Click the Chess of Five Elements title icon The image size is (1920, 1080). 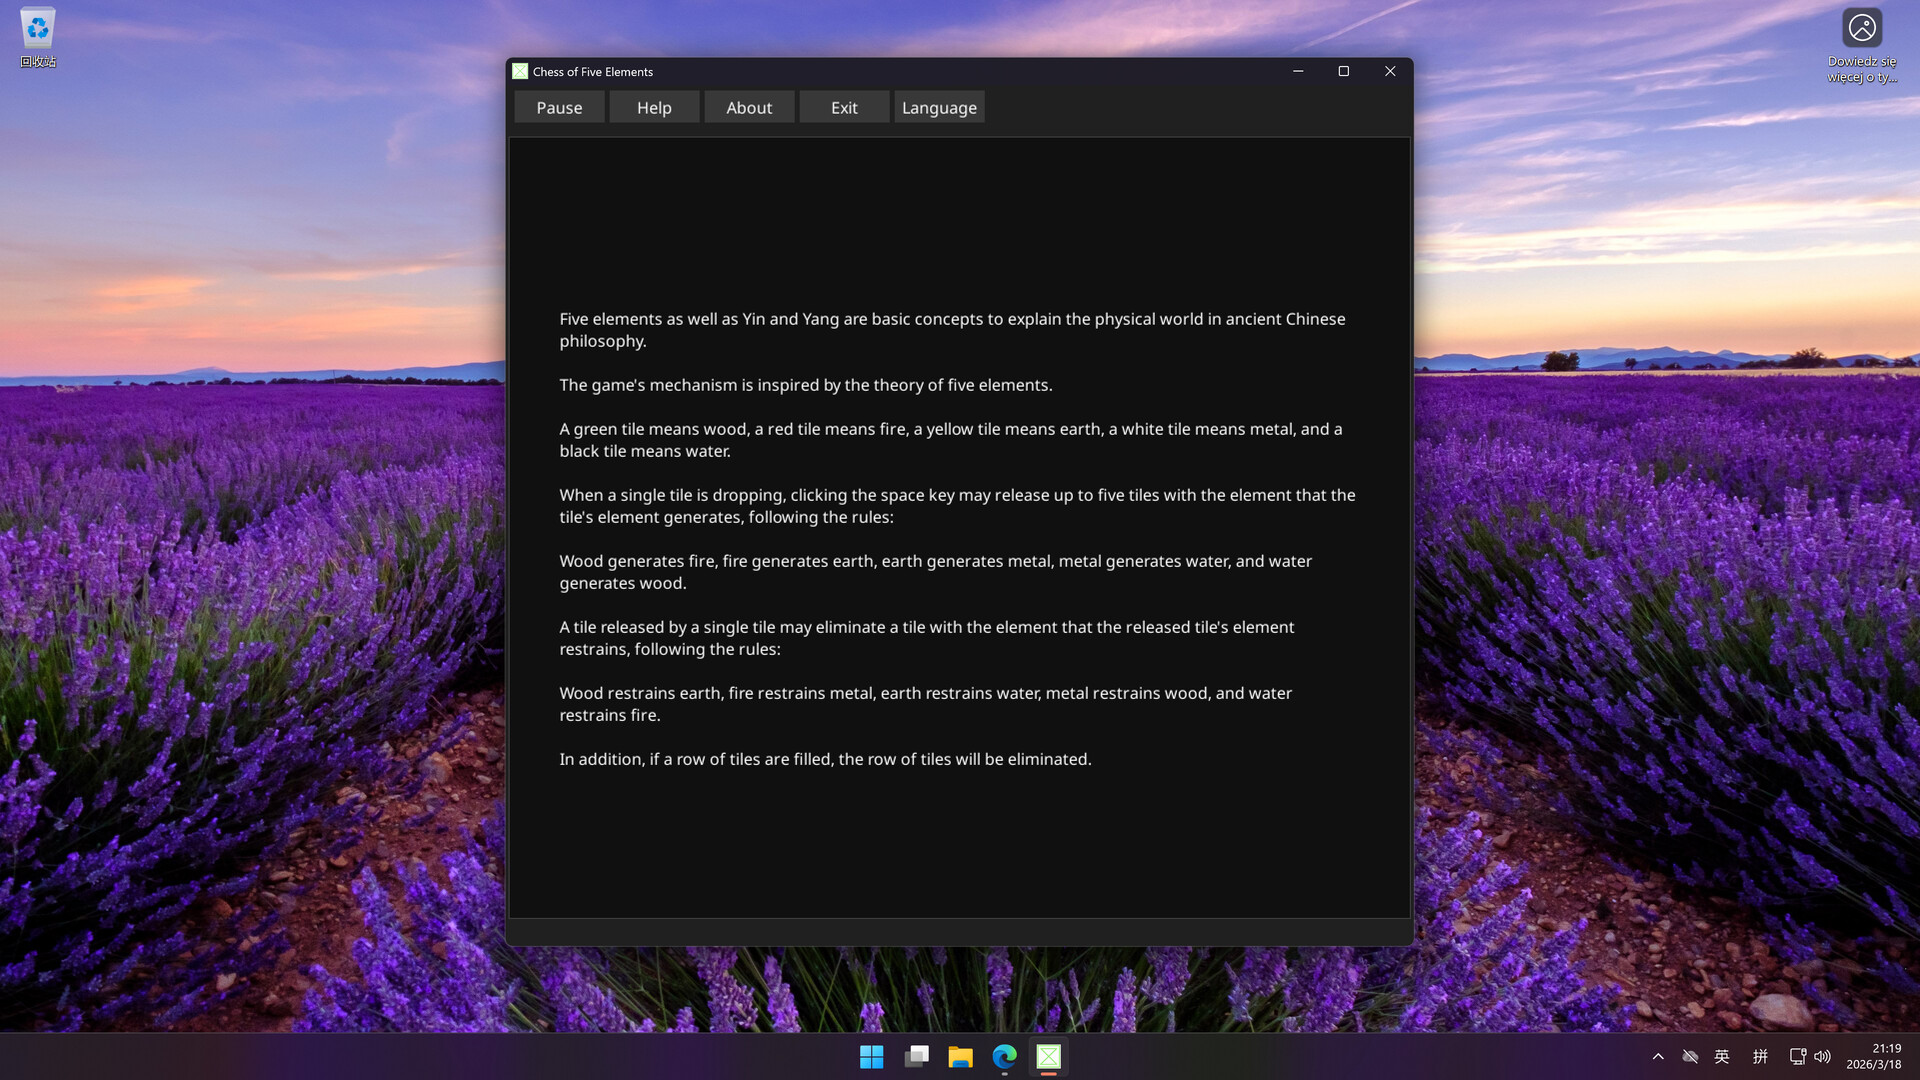(520, 71)
